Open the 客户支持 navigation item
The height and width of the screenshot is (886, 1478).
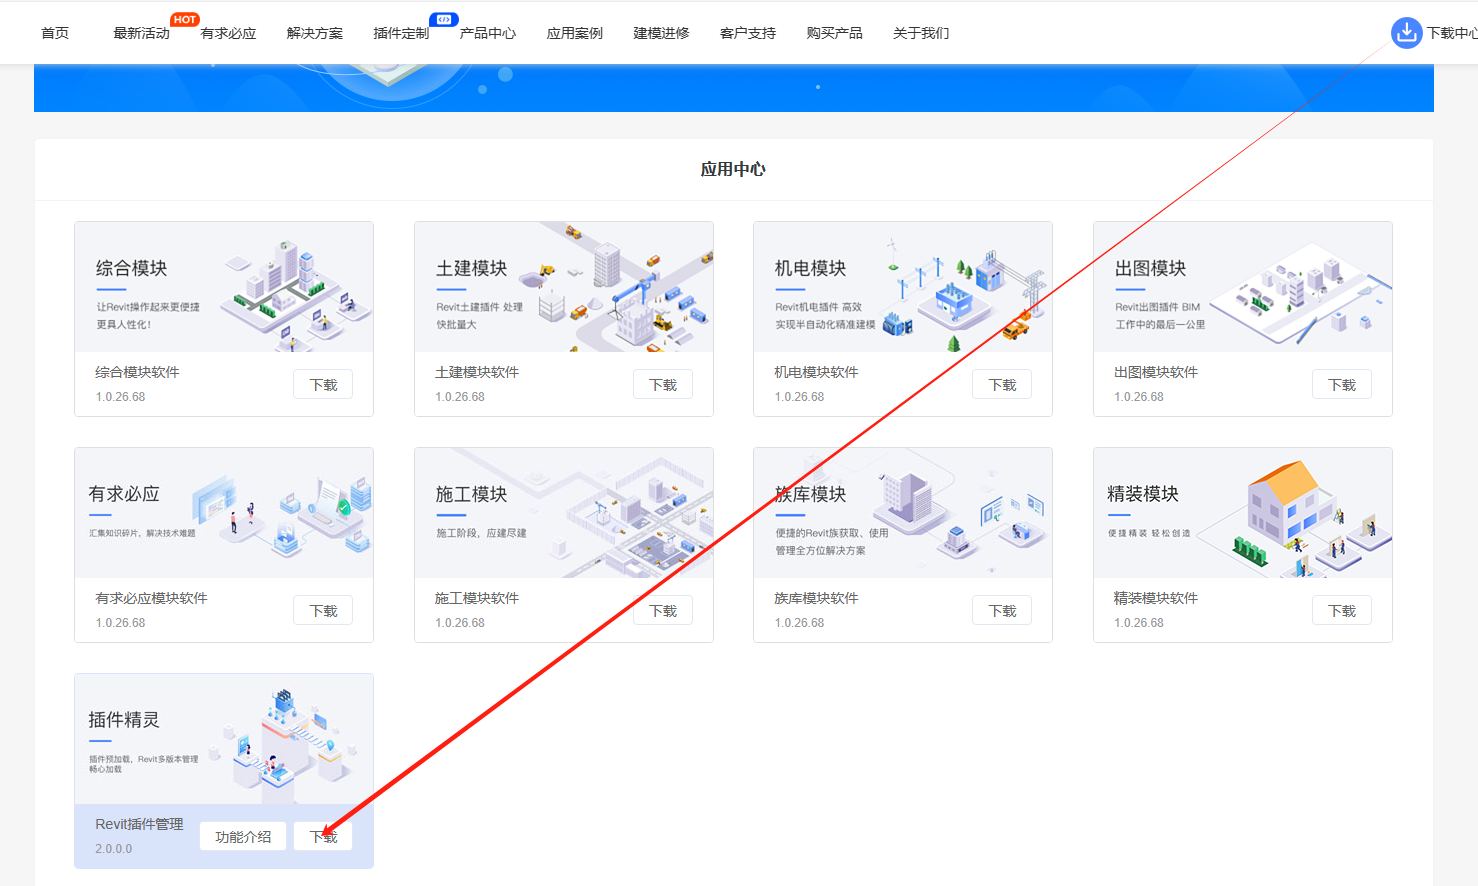pyautogui.click(x=748, y=33)
